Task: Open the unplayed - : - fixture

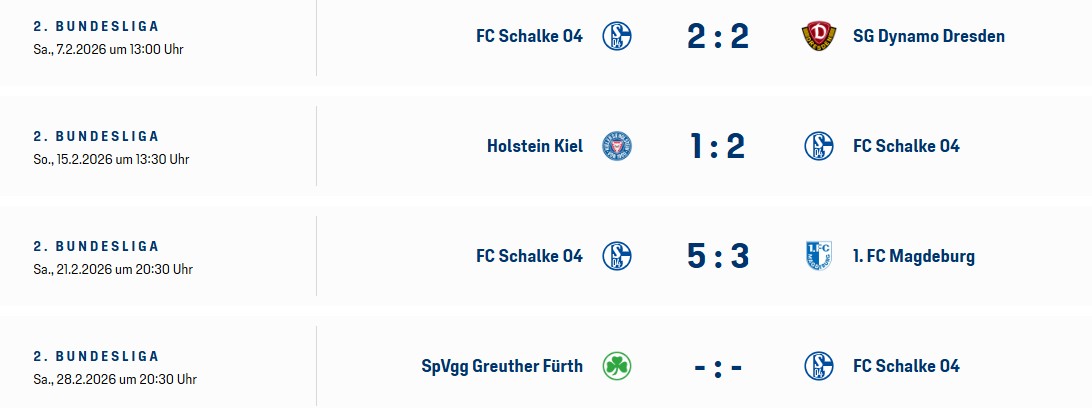Action: coord(717,367)
